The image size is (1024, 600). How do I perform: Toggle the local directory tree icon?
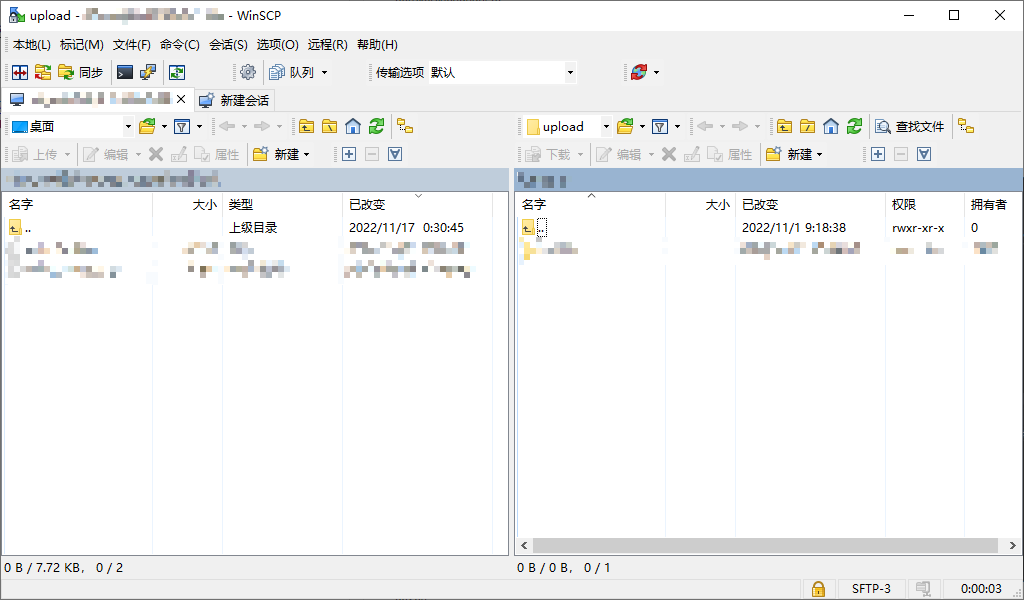pos(405,126)
